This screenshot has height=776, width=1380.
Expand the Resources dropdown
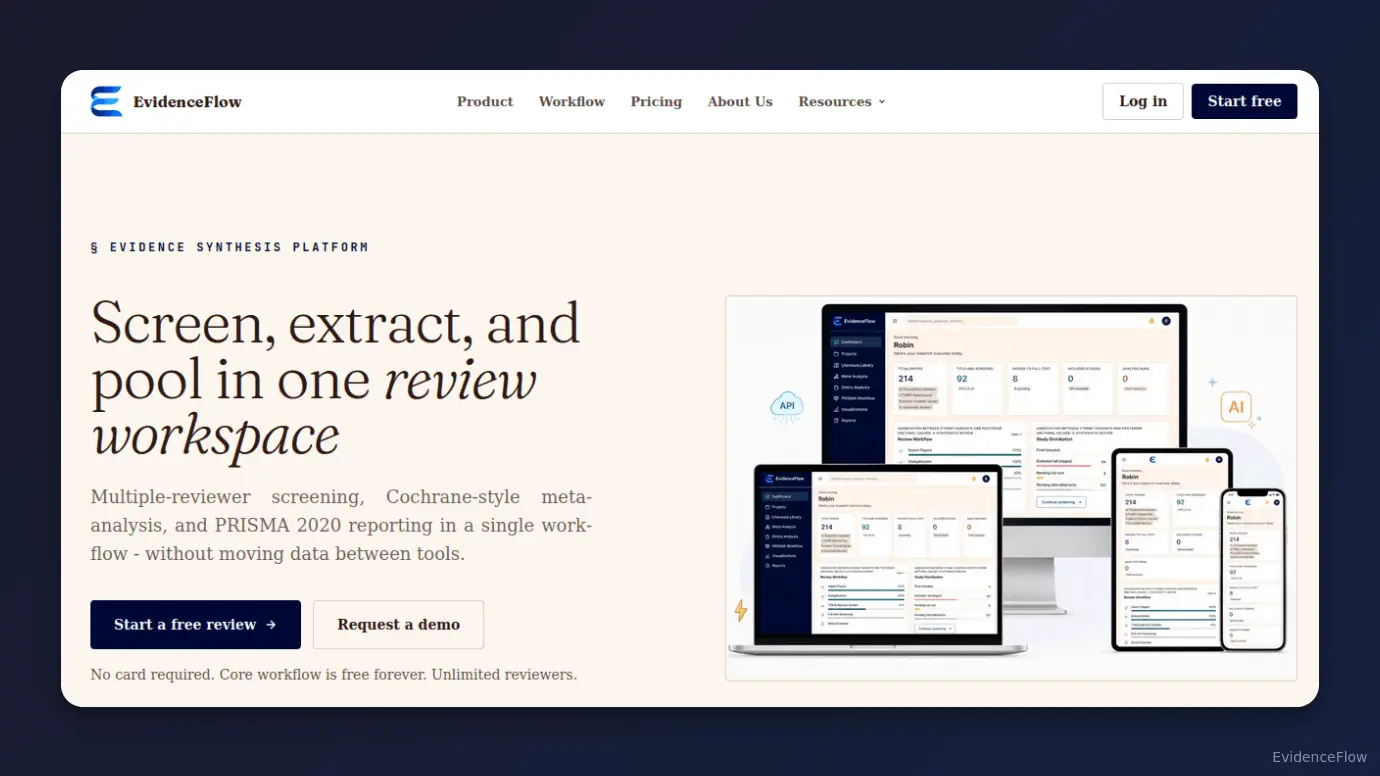pyautogui.click(x=842, y=102)
